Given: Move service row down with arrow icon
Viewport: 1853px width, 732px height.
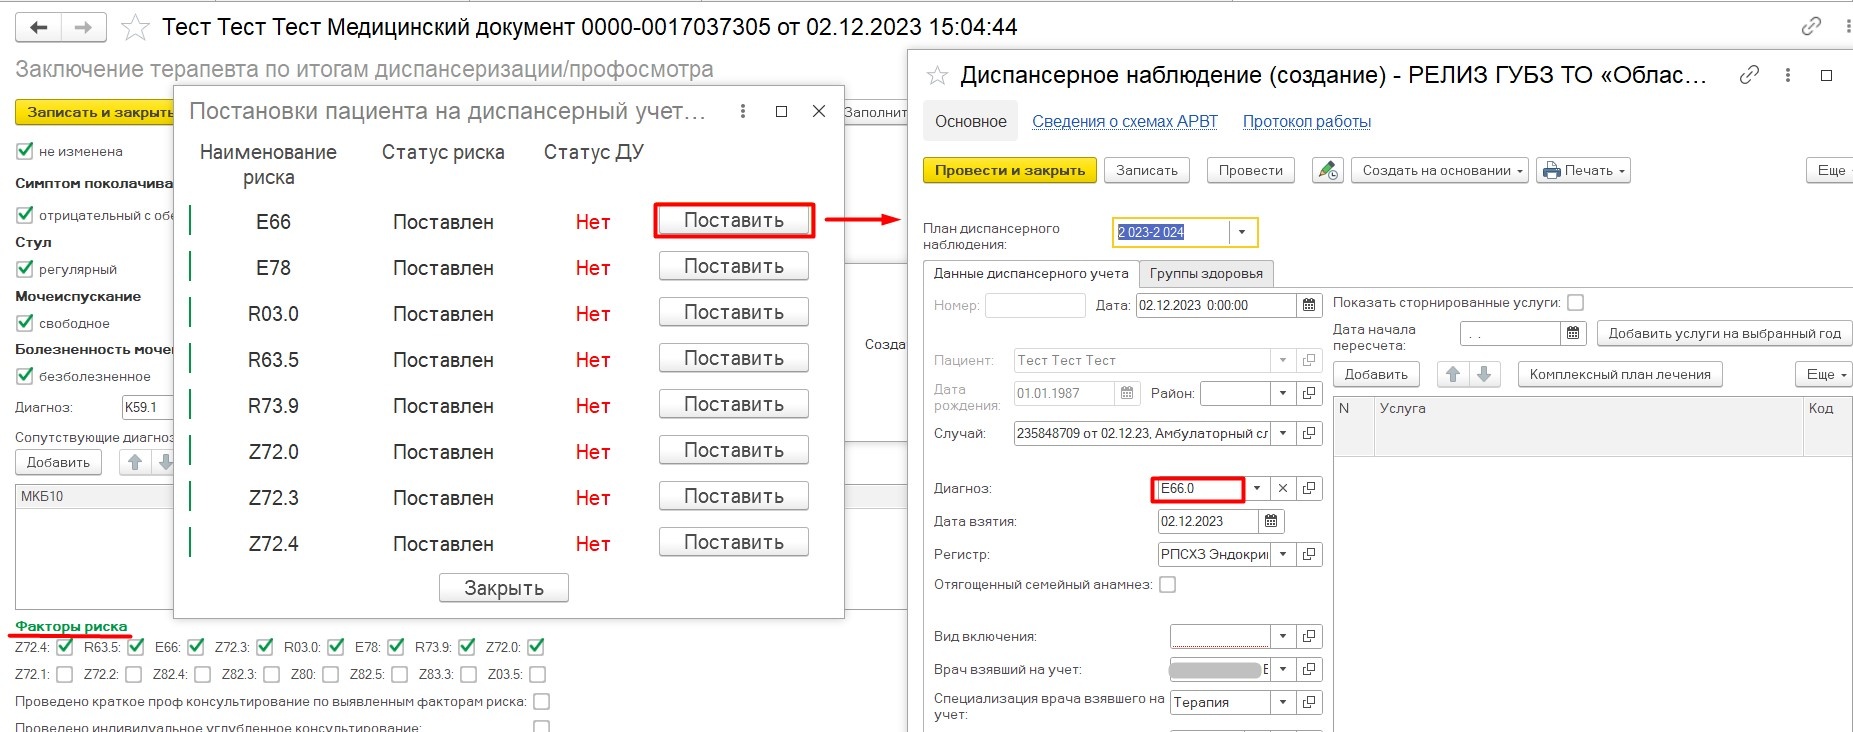Looking at the screenshot, I should [x=1484, y=374].
